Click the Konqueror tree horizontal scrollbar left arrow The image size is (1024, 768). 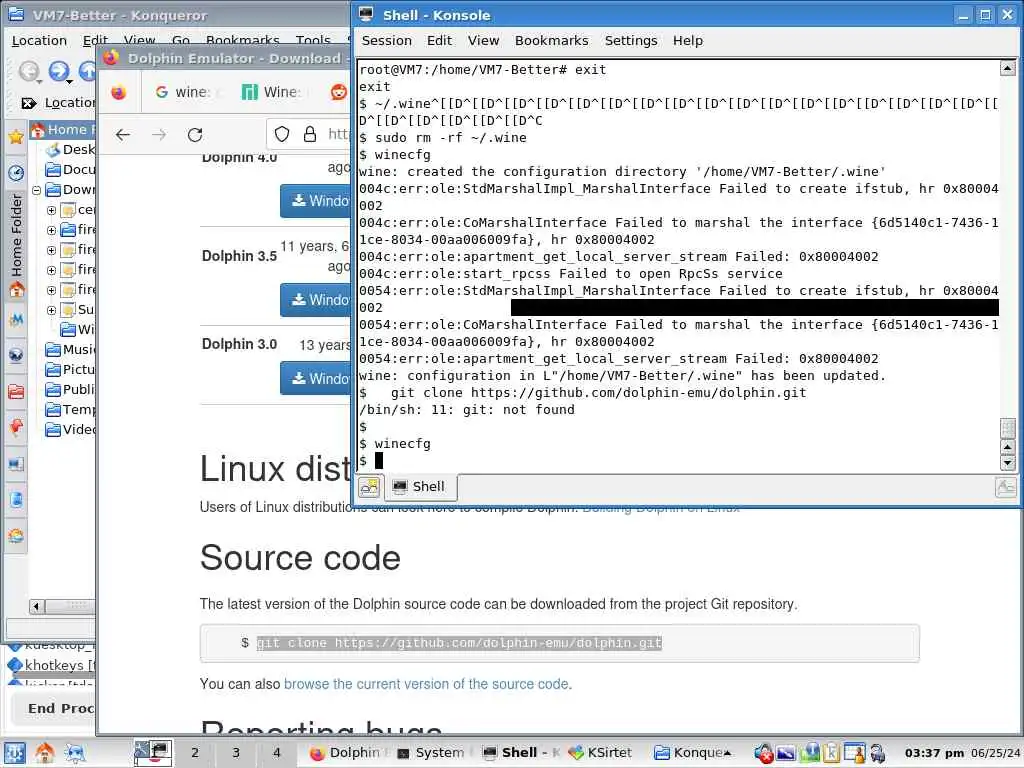[x=37, y=607]
